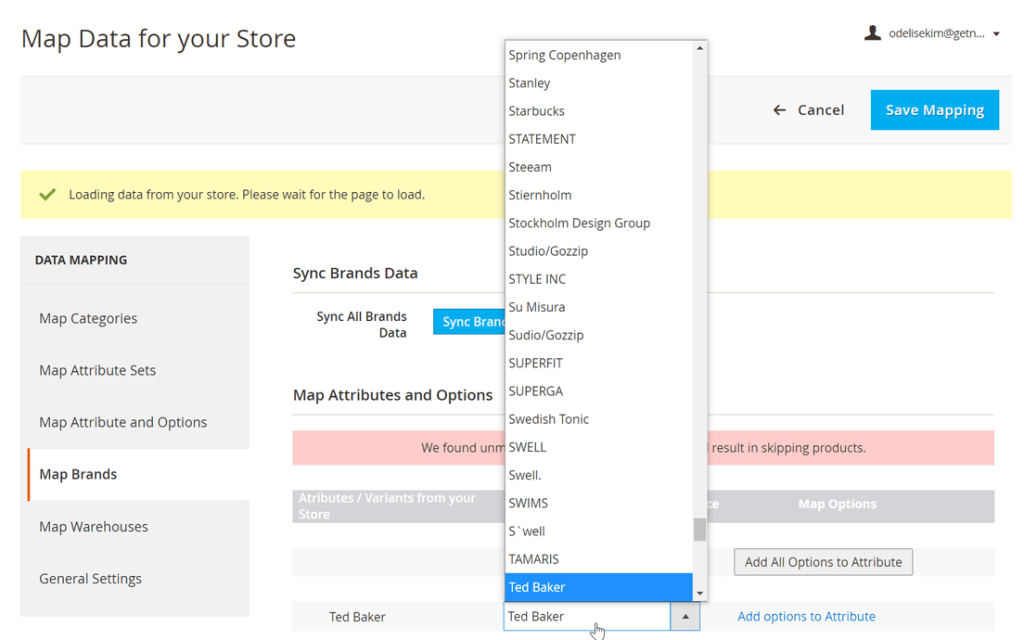Choose SUPERGA in the dropdown list
This screenshot has height=640, width=1024.
[599, 392]
